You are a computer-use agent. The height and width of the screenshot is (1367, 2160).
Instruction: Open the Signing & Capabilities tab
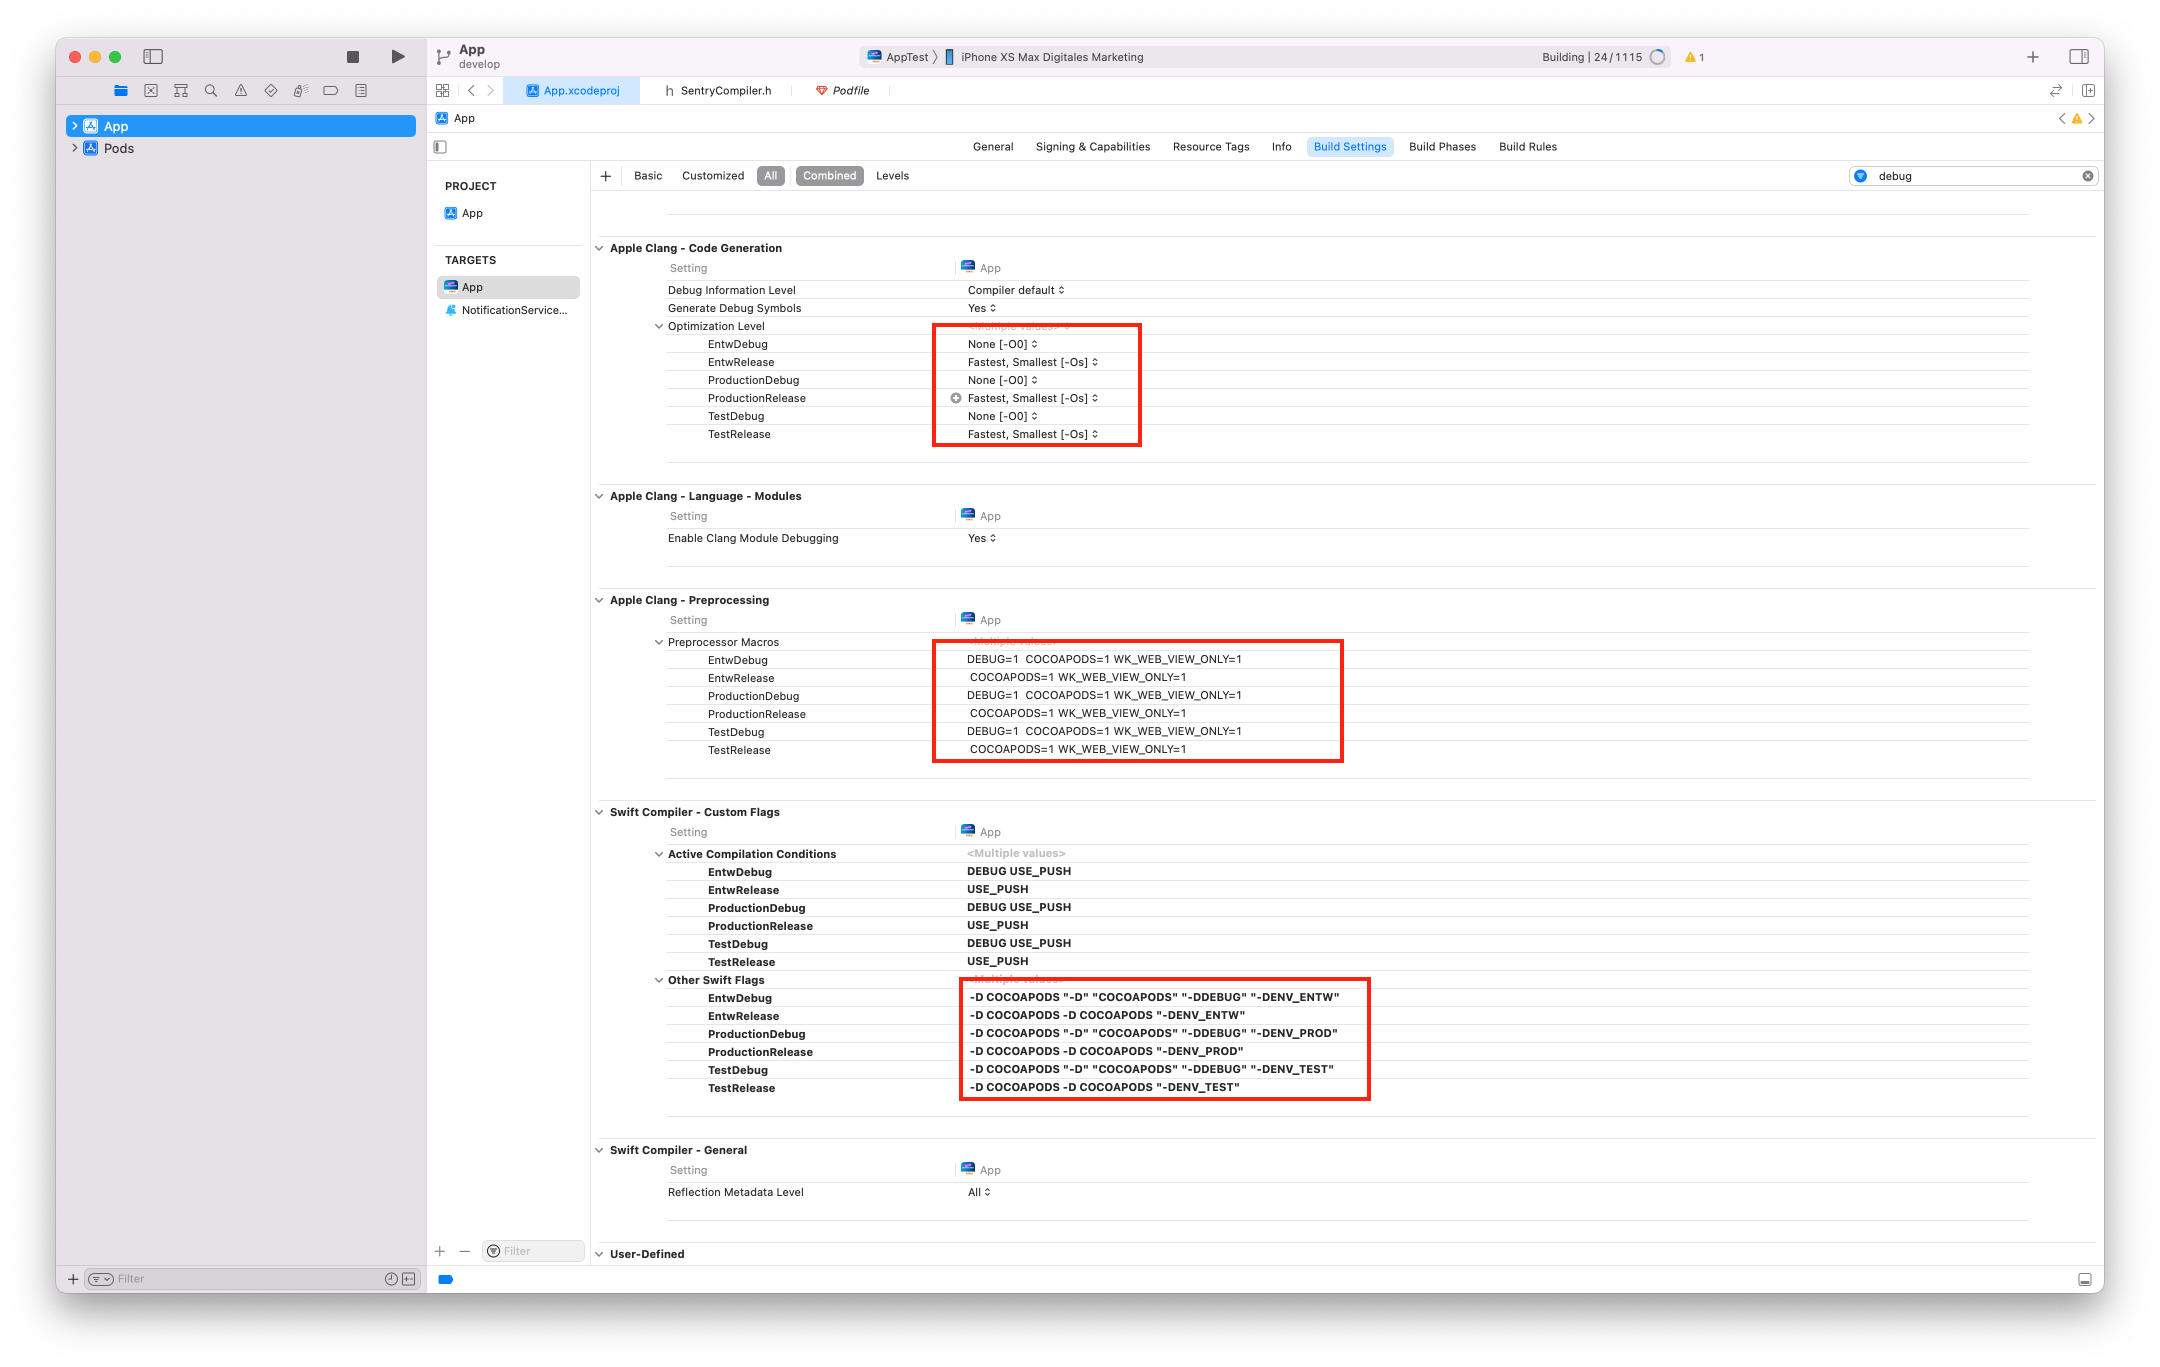[1092, 146]
